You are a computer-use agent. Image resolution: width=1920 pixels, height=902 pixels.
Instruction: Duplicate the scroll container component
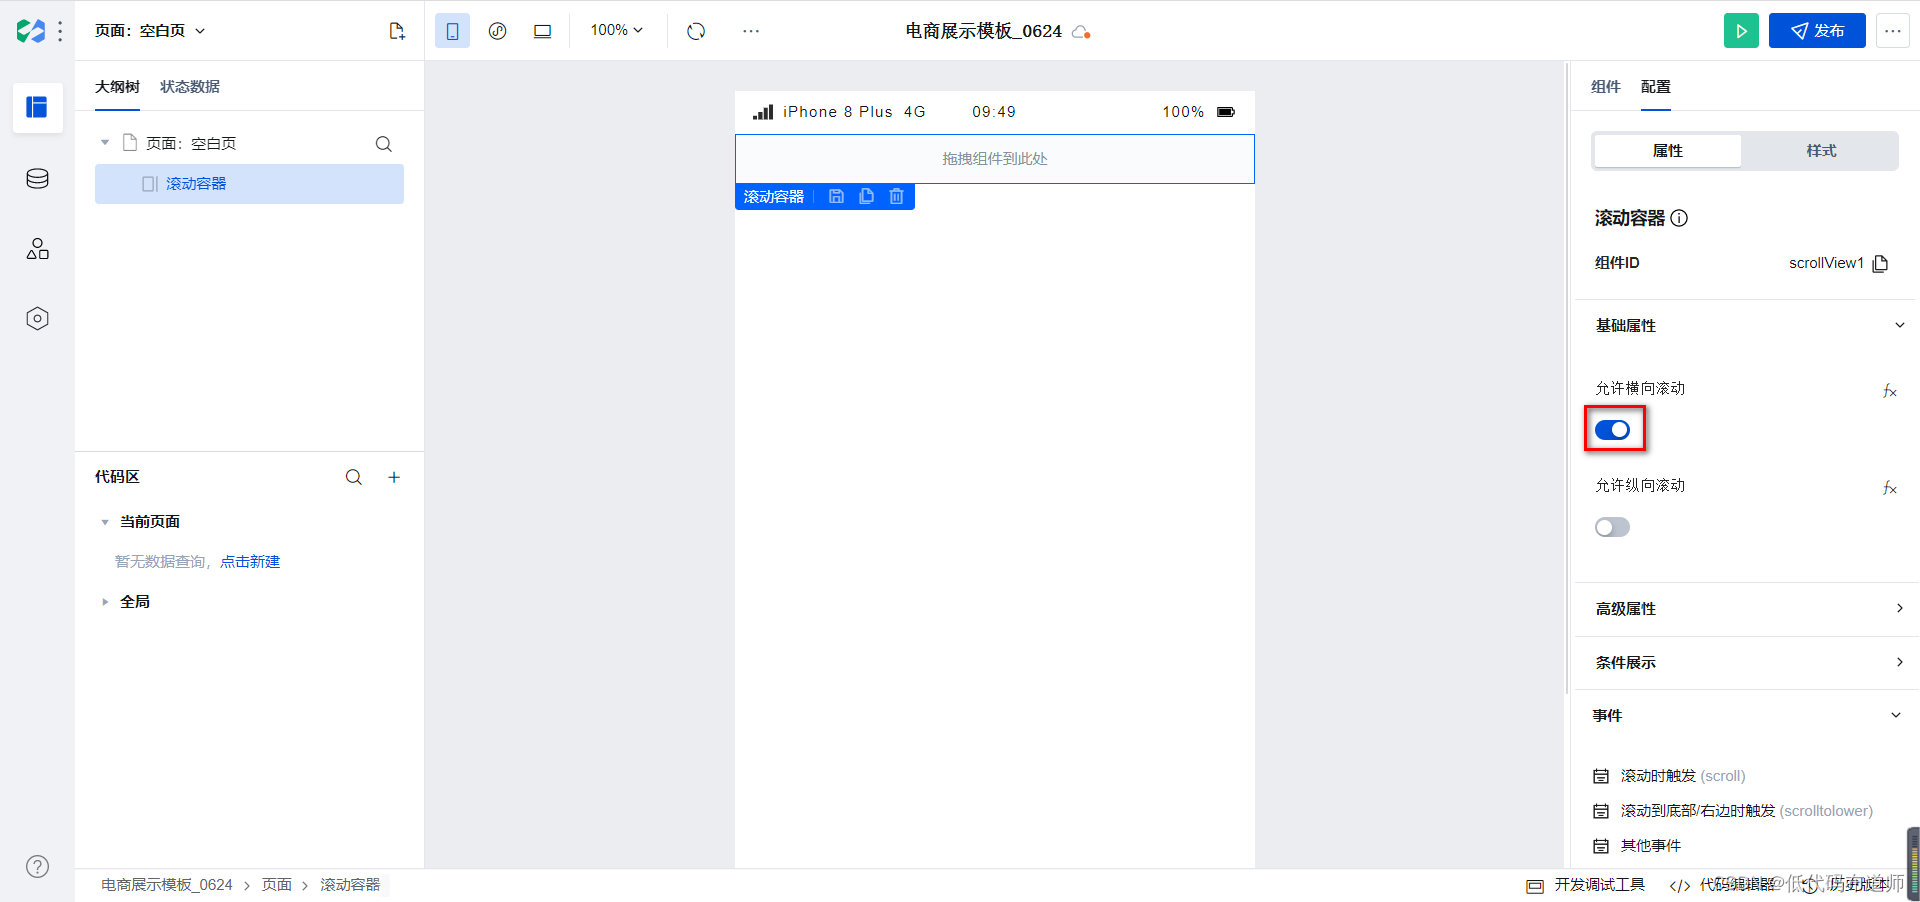coord(867,197)
